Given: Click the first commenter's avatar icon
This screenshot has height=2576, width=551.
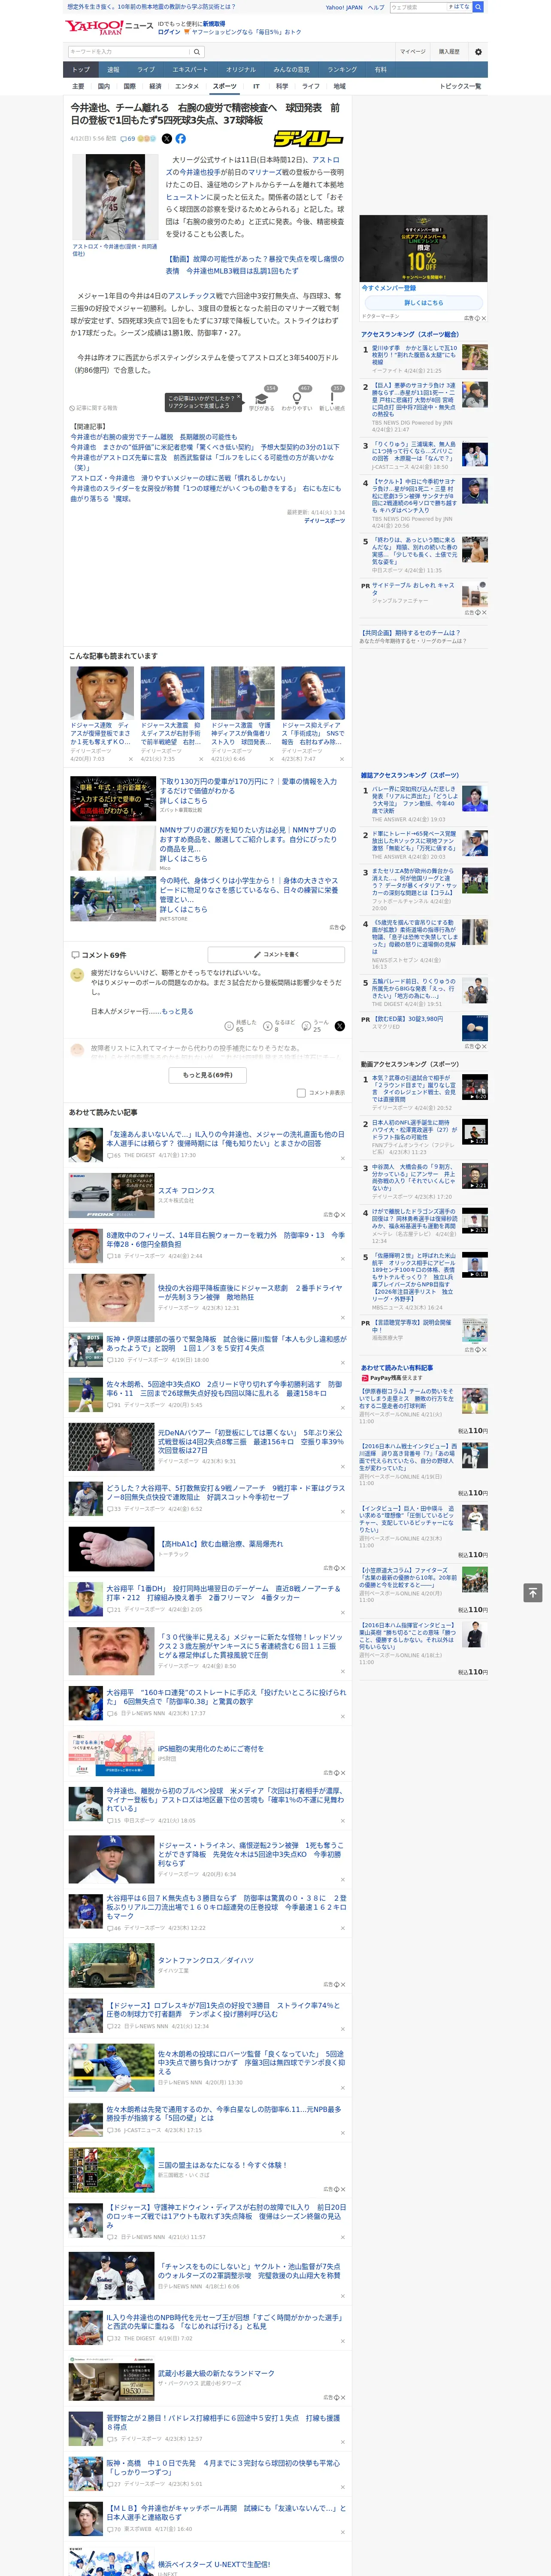Looking at the screenshot, I should [x=77, y=974].
